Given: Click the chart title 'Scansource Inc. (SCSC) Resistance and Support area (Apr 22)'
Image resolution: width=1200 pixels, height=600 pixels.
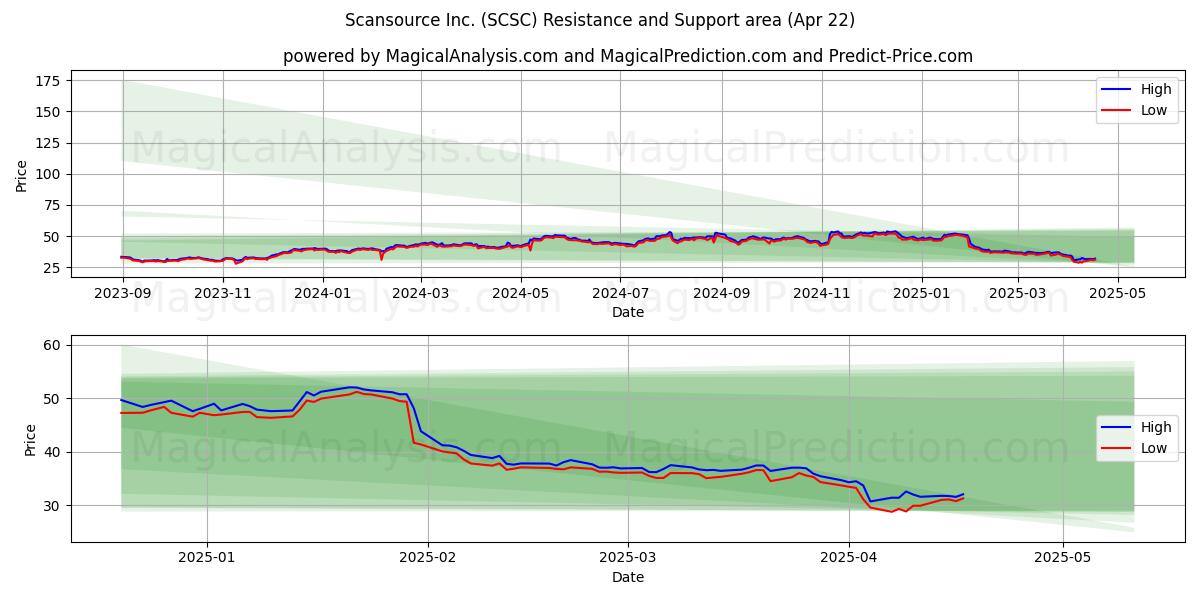Looking at the screenshot, I should (600, 20).
